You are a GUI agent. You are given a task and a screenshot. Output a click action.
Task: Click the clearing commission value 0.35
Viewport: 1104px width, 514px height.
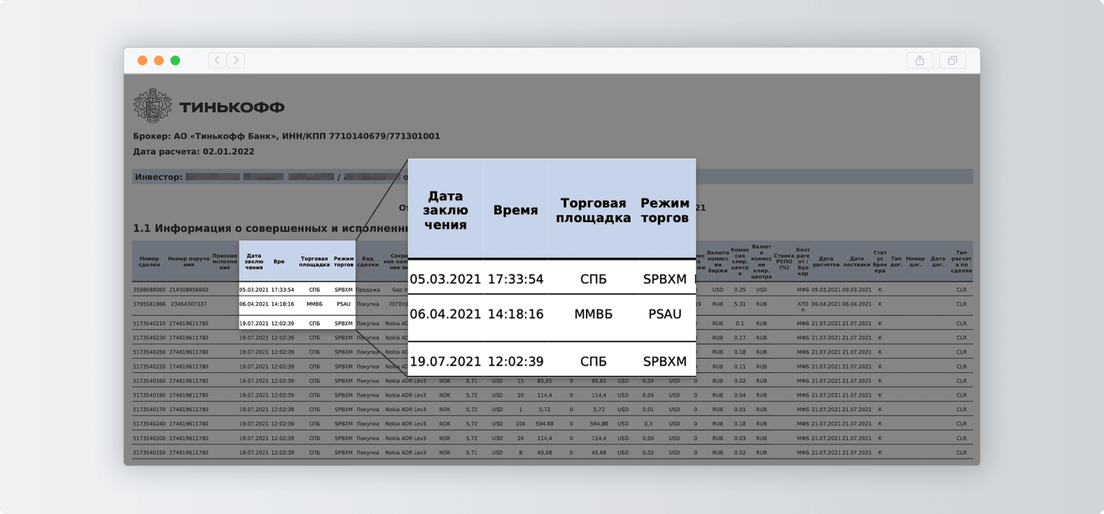(x=739, y=289)
